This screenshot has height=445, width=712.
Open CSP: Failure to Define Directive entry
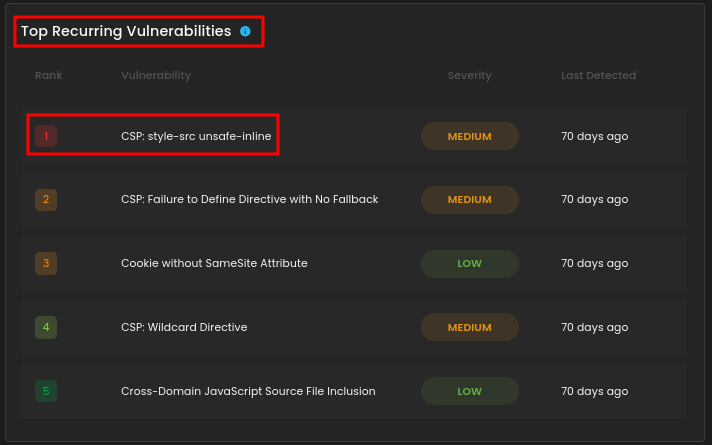[x=249, y=200]
